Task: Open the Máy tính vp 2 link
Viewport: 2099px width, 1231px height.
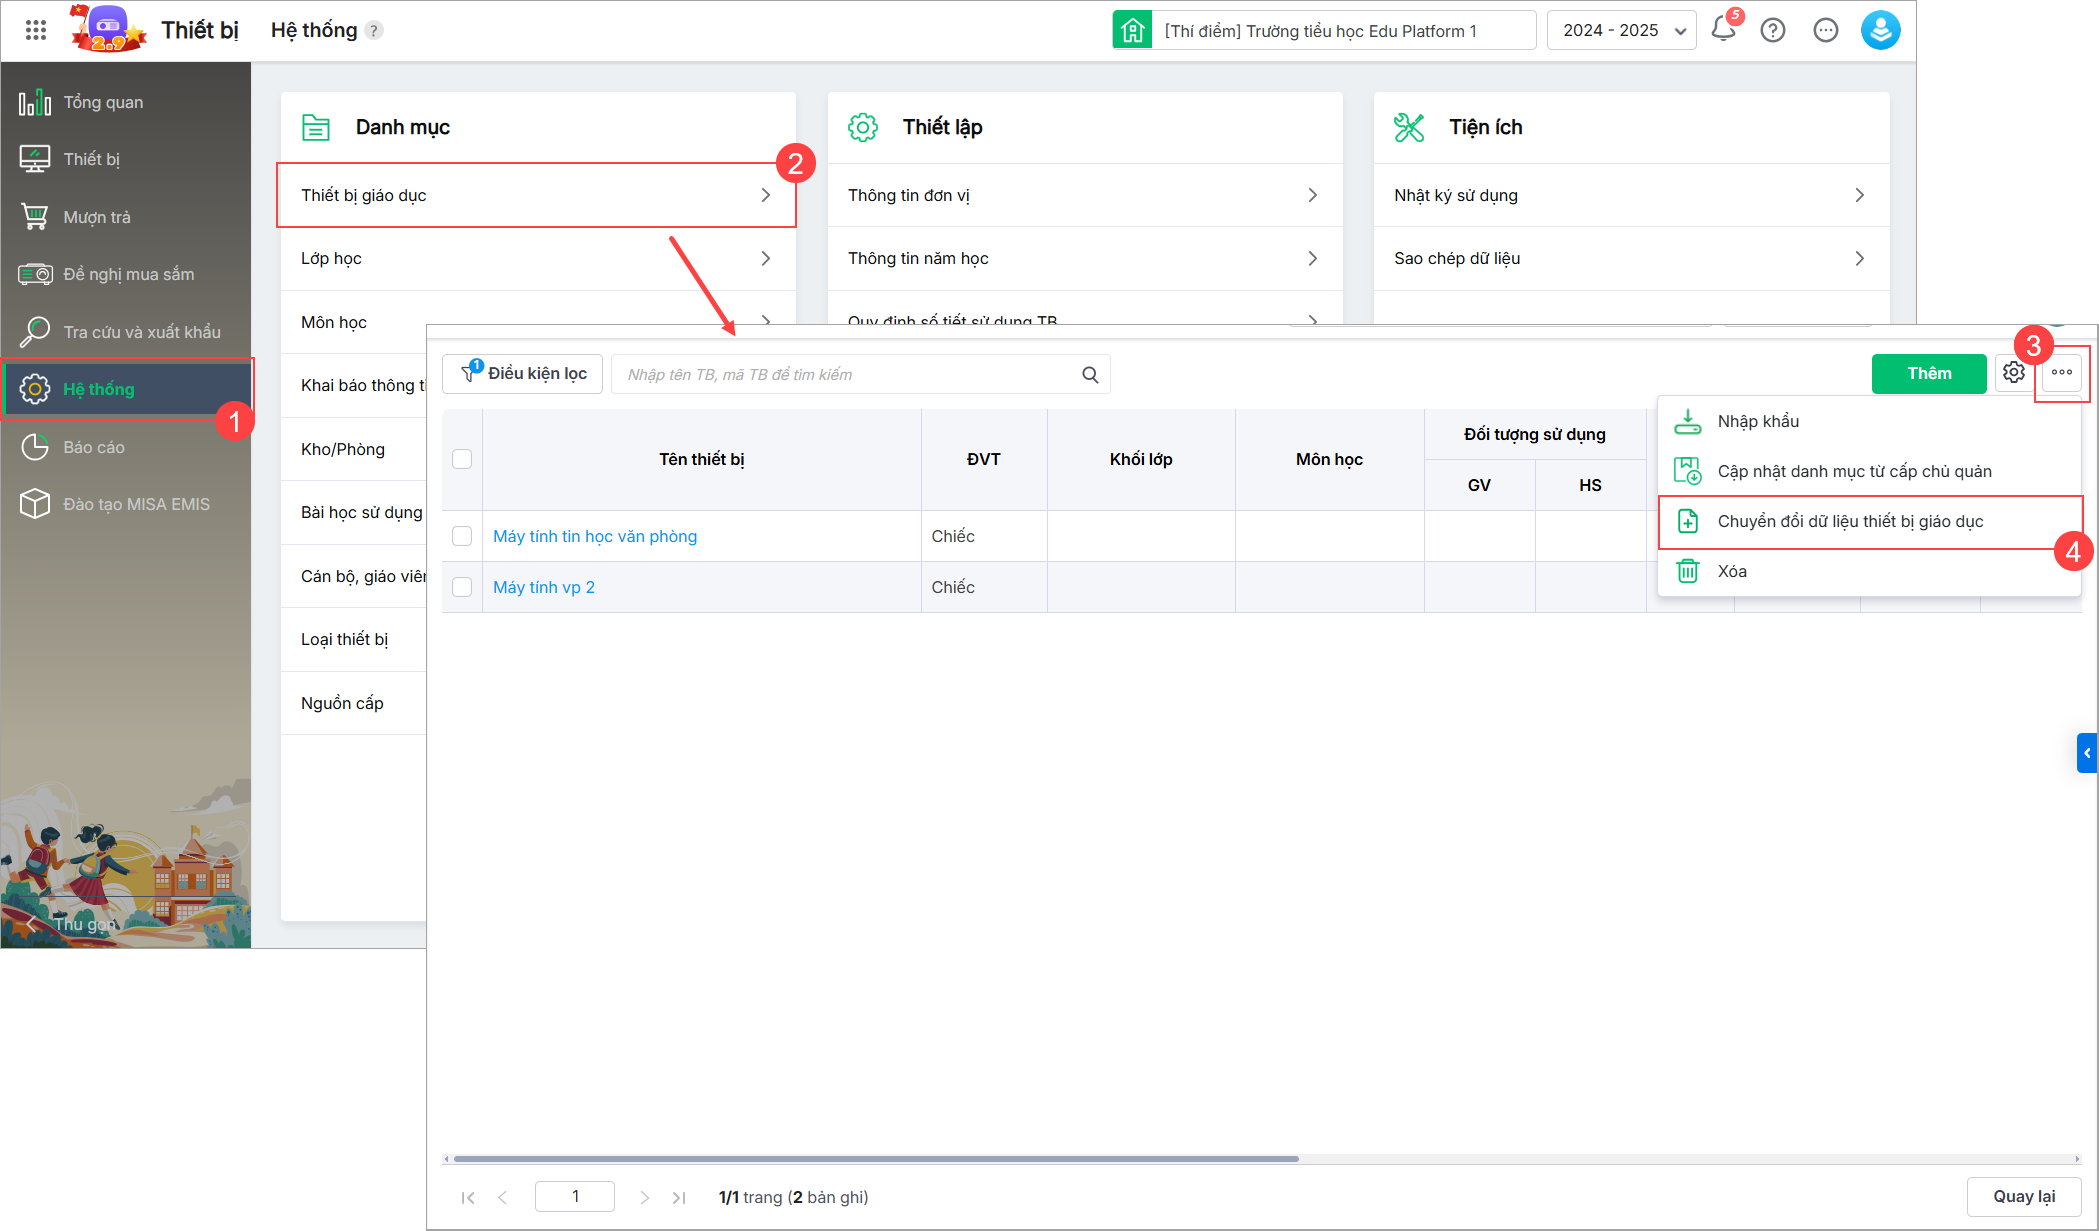Action: (x=544, y=587)
